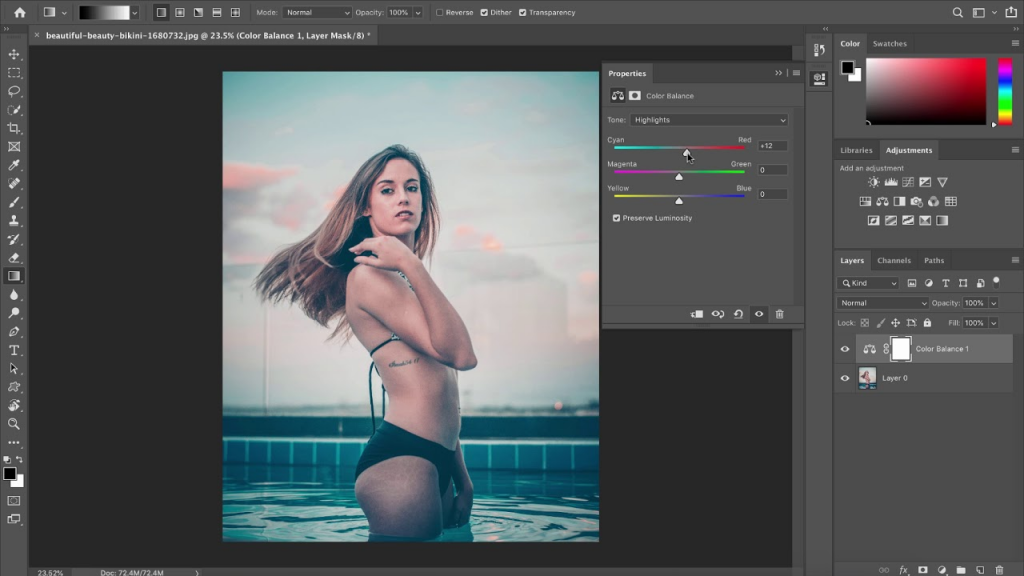Switch to the Channels tab
This screenshot has width=1024, height=576.
click(893, 261)
